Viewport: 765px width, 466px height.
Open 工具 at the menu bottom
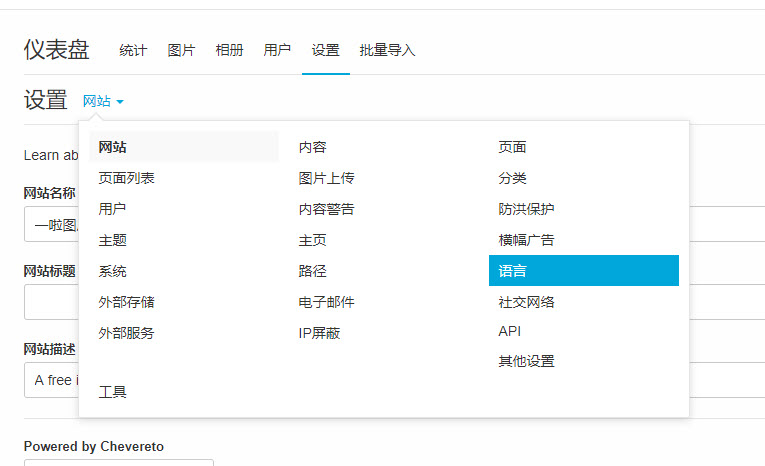click(113, 392)
